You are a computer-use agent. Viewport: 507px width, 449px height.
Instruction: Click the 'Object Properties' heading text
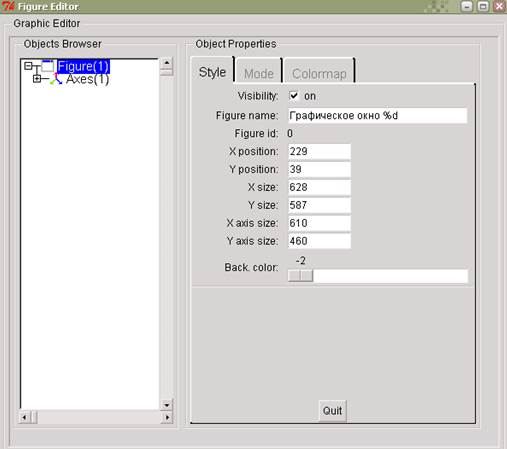pyautogui.click(x=236, y=44)
